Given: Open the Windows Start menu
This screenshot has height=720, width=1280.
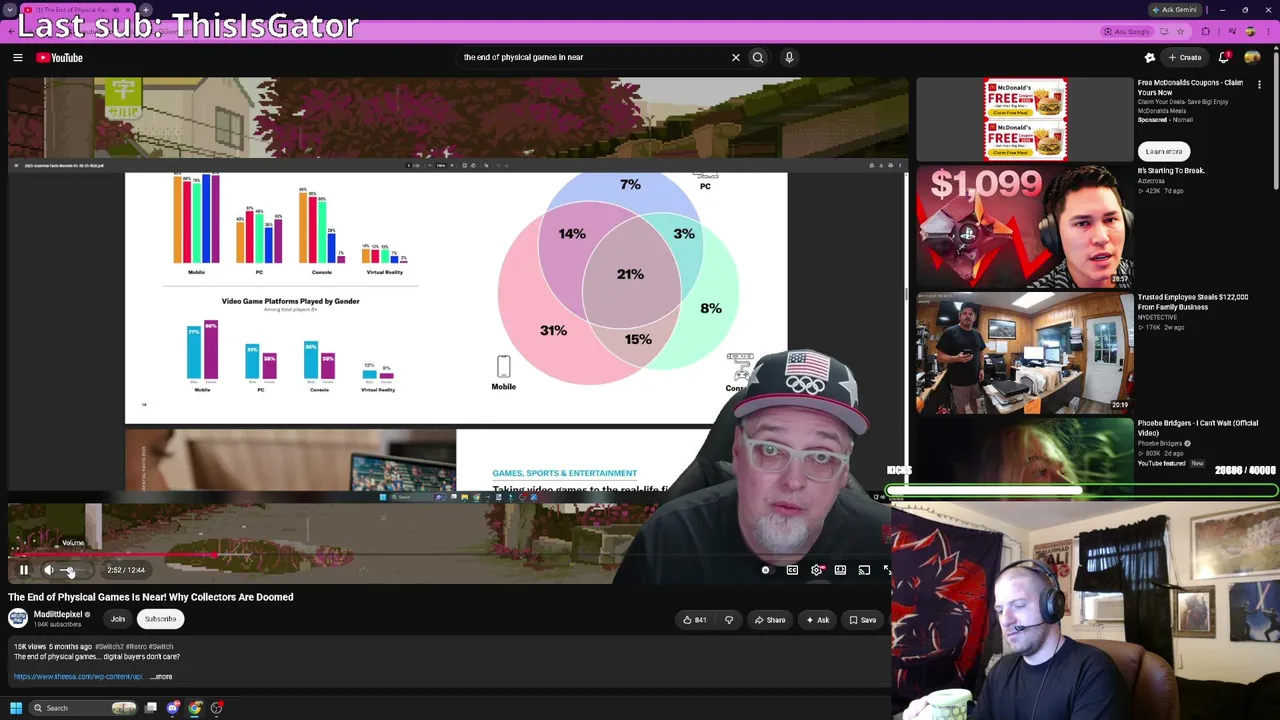Looking at the screenshot, I should pyautogui.click(x=16, y=708).
